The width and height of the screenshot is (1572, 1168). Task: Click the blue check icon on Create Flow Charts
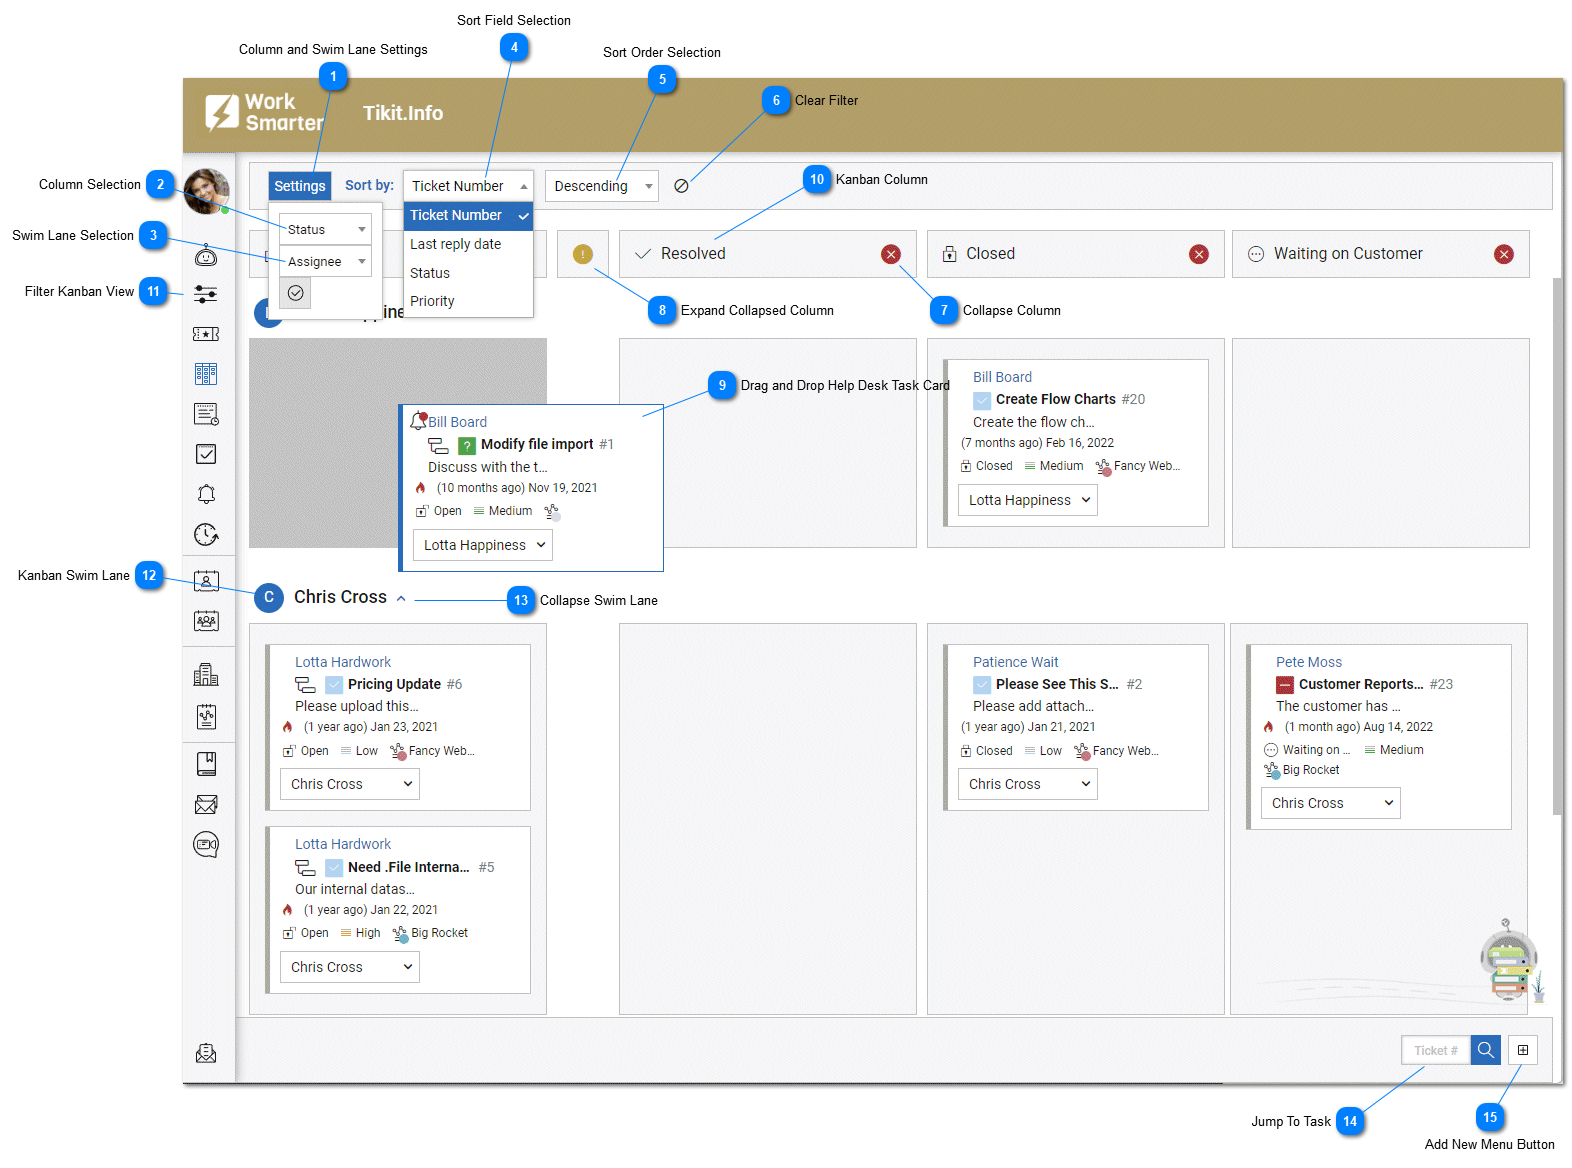[x=983, y=400]
